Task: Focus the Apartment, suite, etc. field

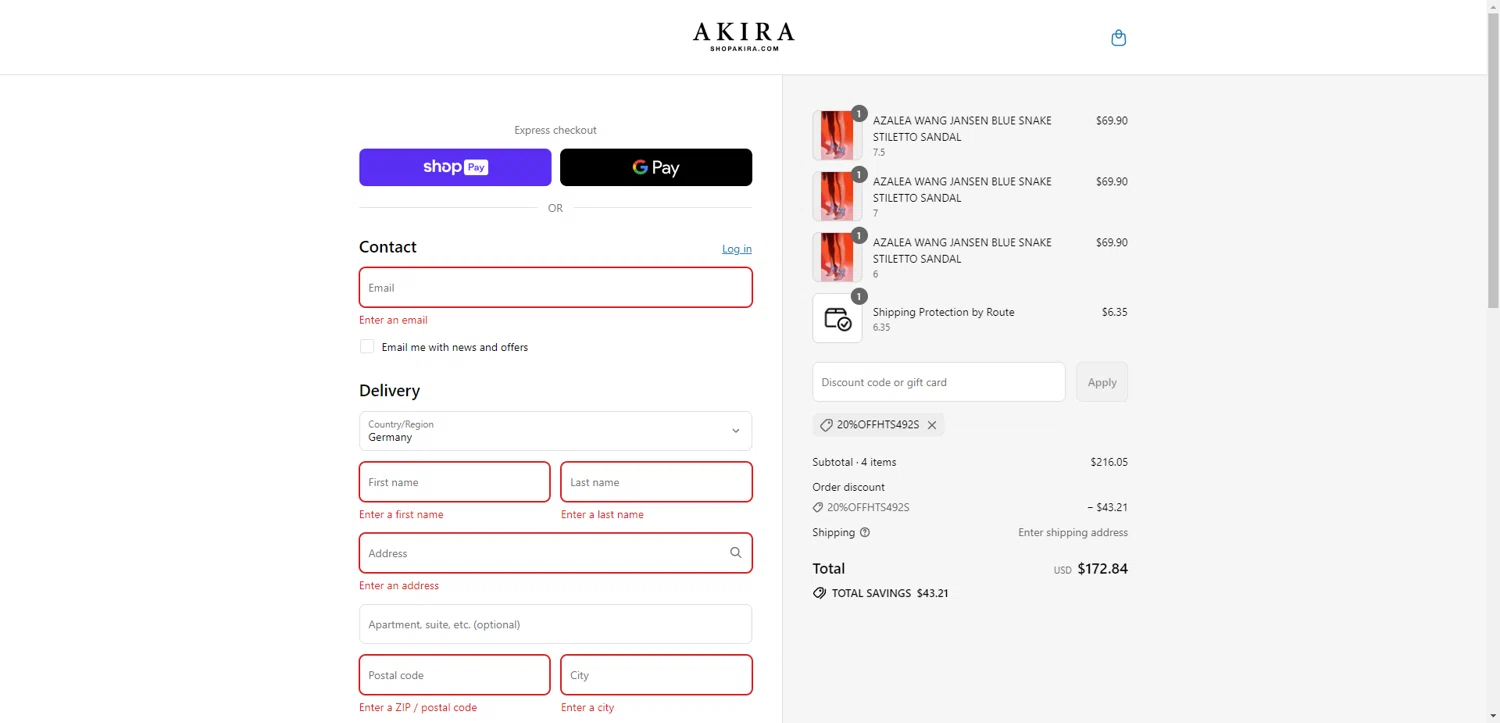Action: pyautogui.click(x=555, y=624)
